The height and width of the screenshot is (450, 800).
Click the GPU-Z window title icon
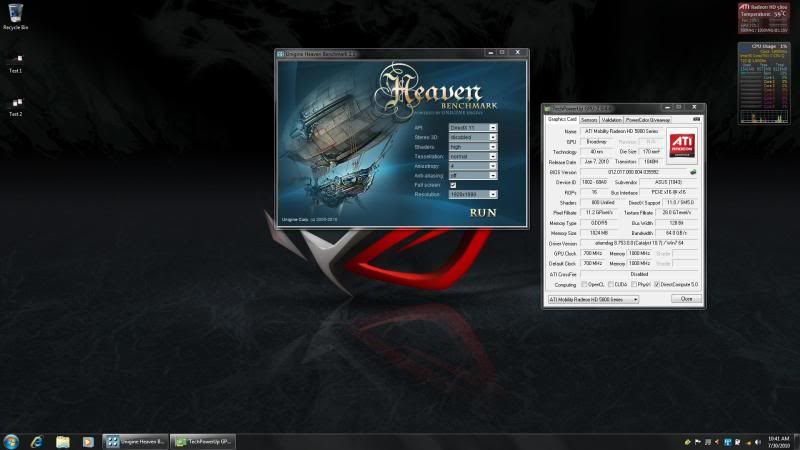point(548,108)
